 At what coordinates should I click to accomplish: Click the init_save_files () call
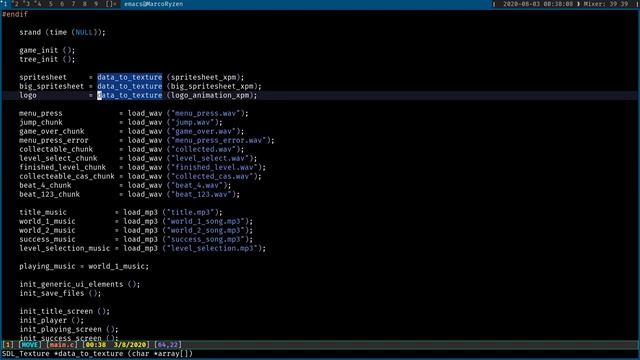(x=60, y=293)
